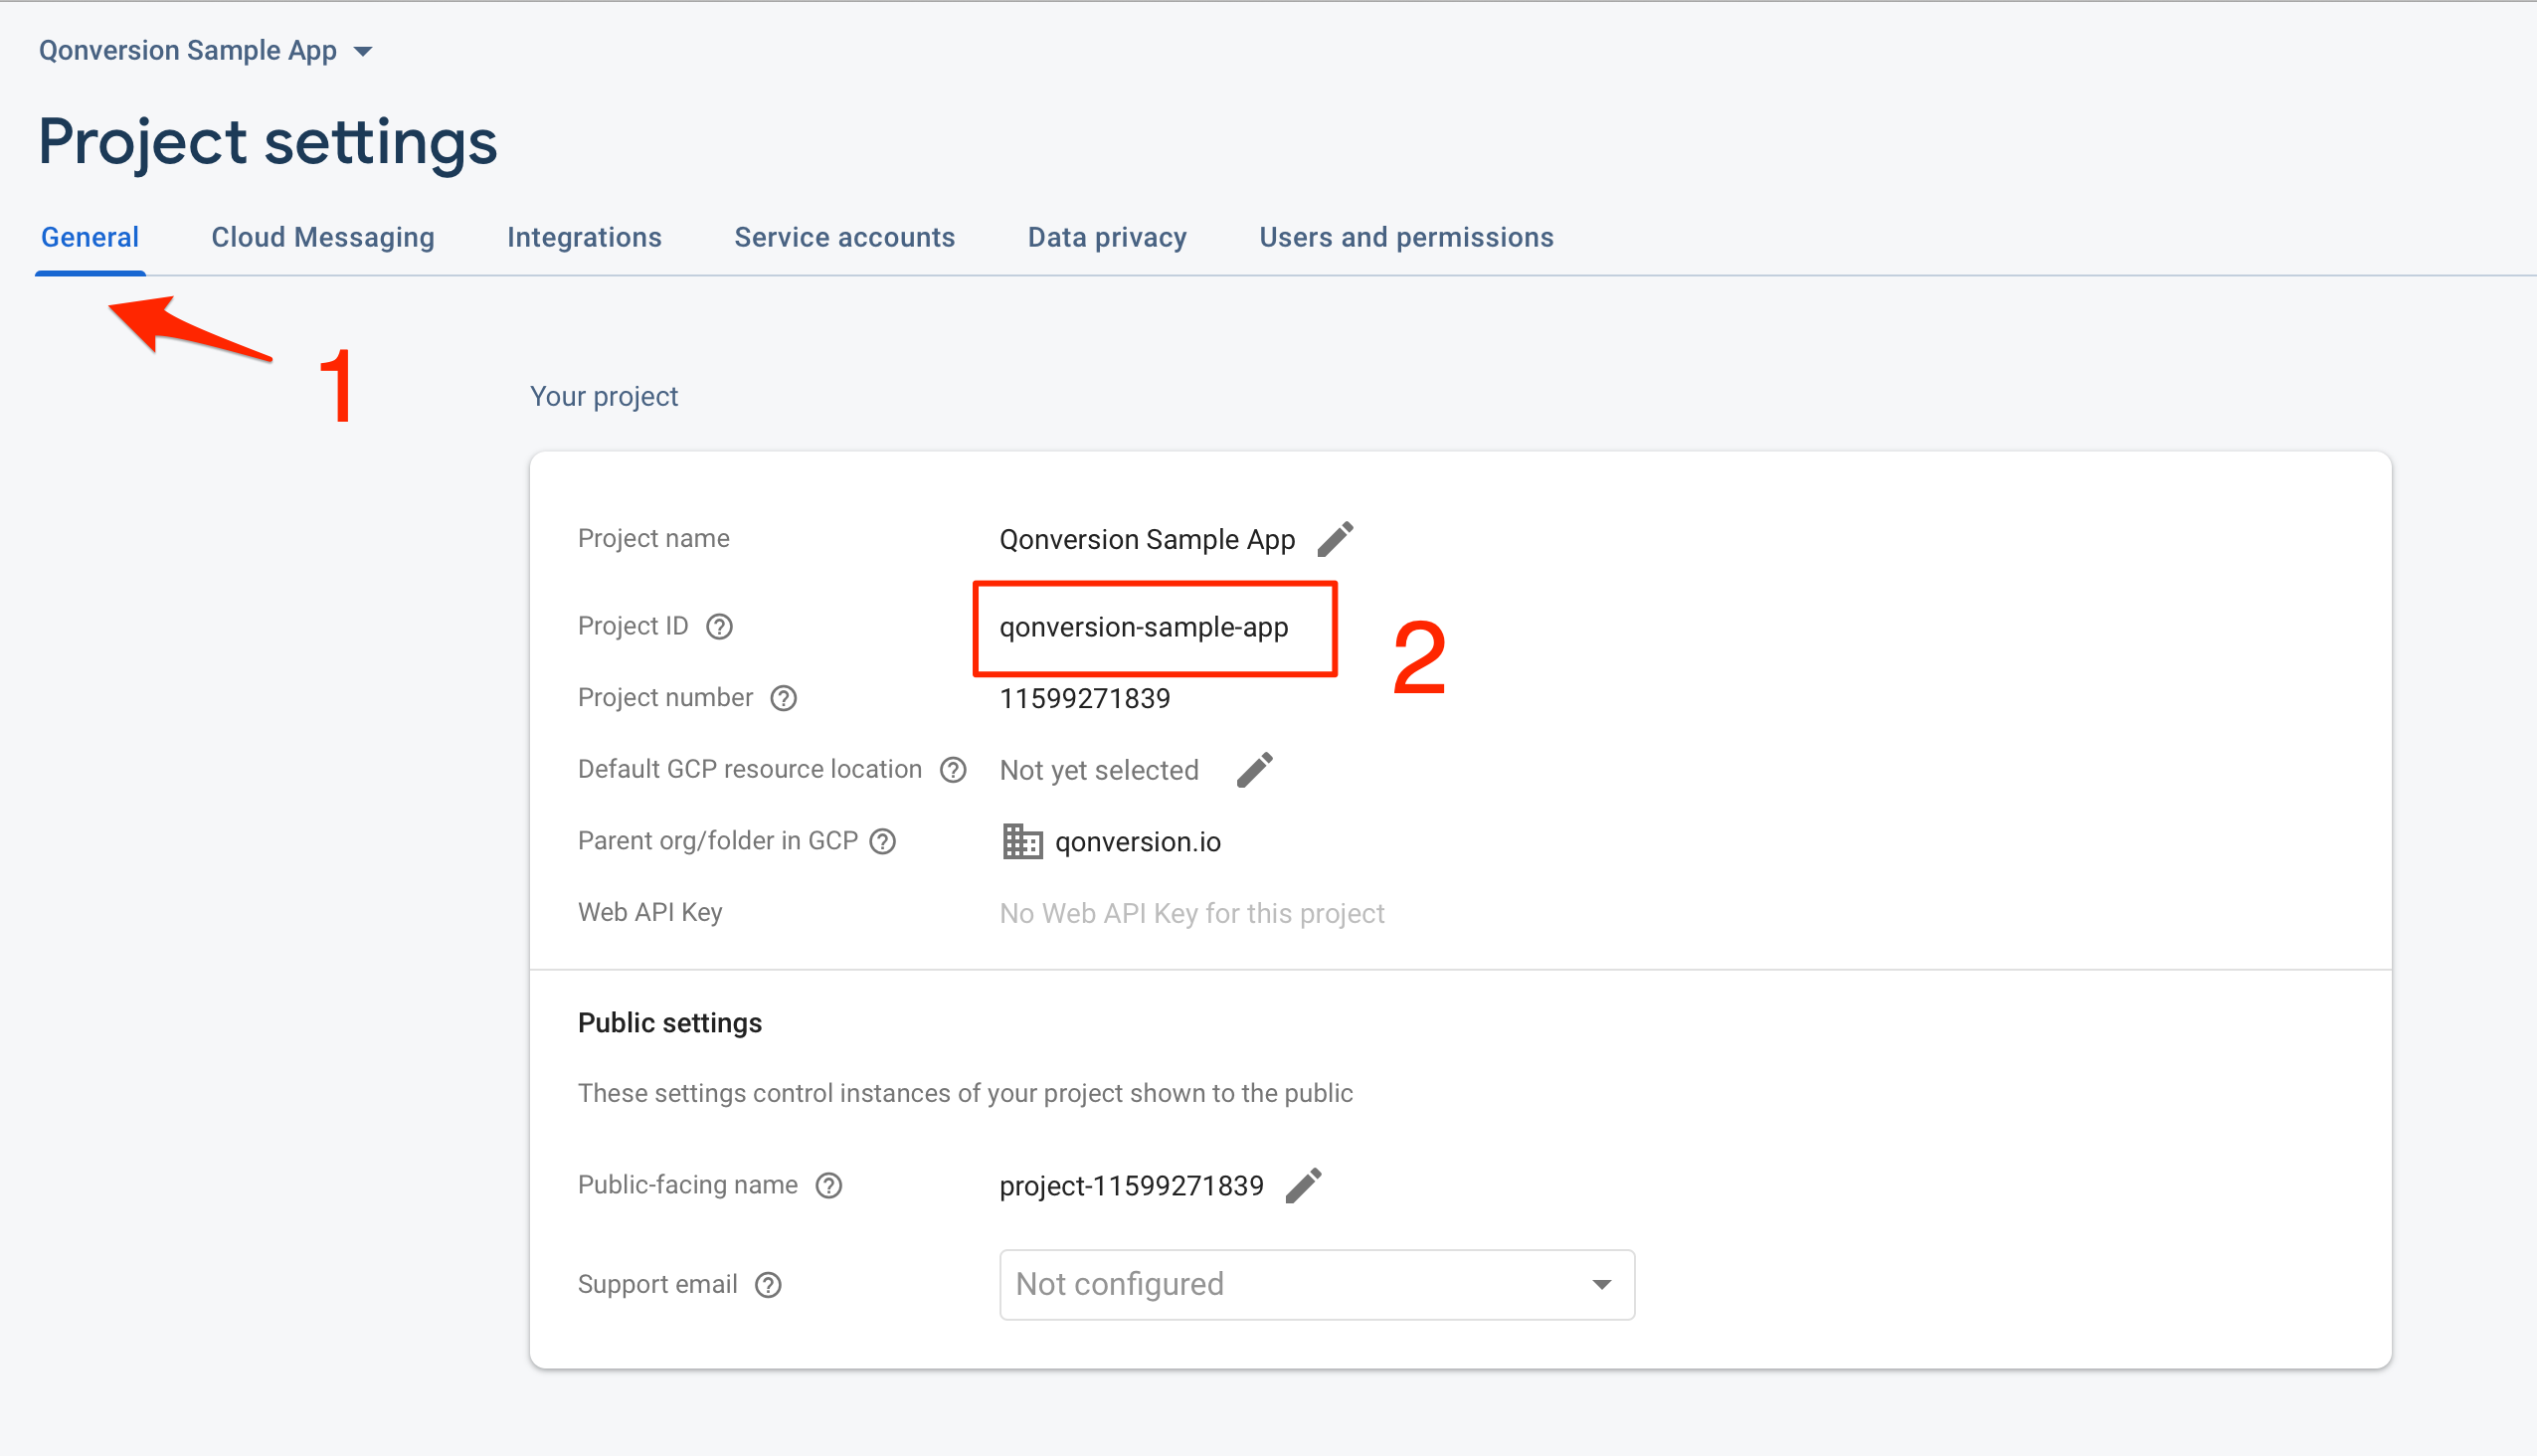Open the Integrations tab
Image resolution: width=2537 pixels, height=1456 pixels.
[x=584, y=238]
